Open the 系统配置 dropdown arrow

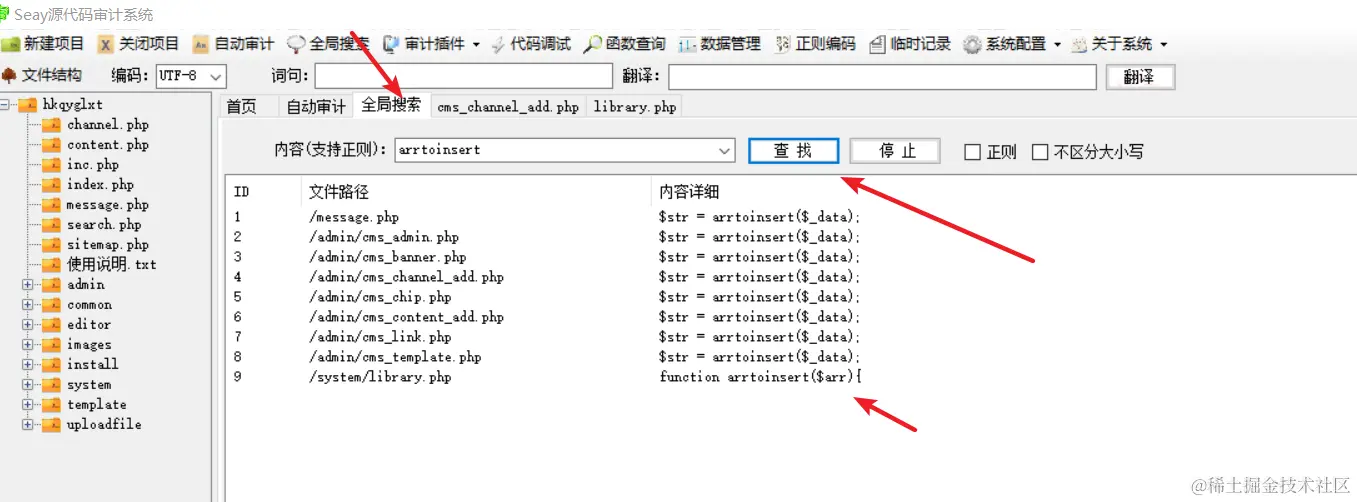pyautogui.click(x=1057, y=44)
